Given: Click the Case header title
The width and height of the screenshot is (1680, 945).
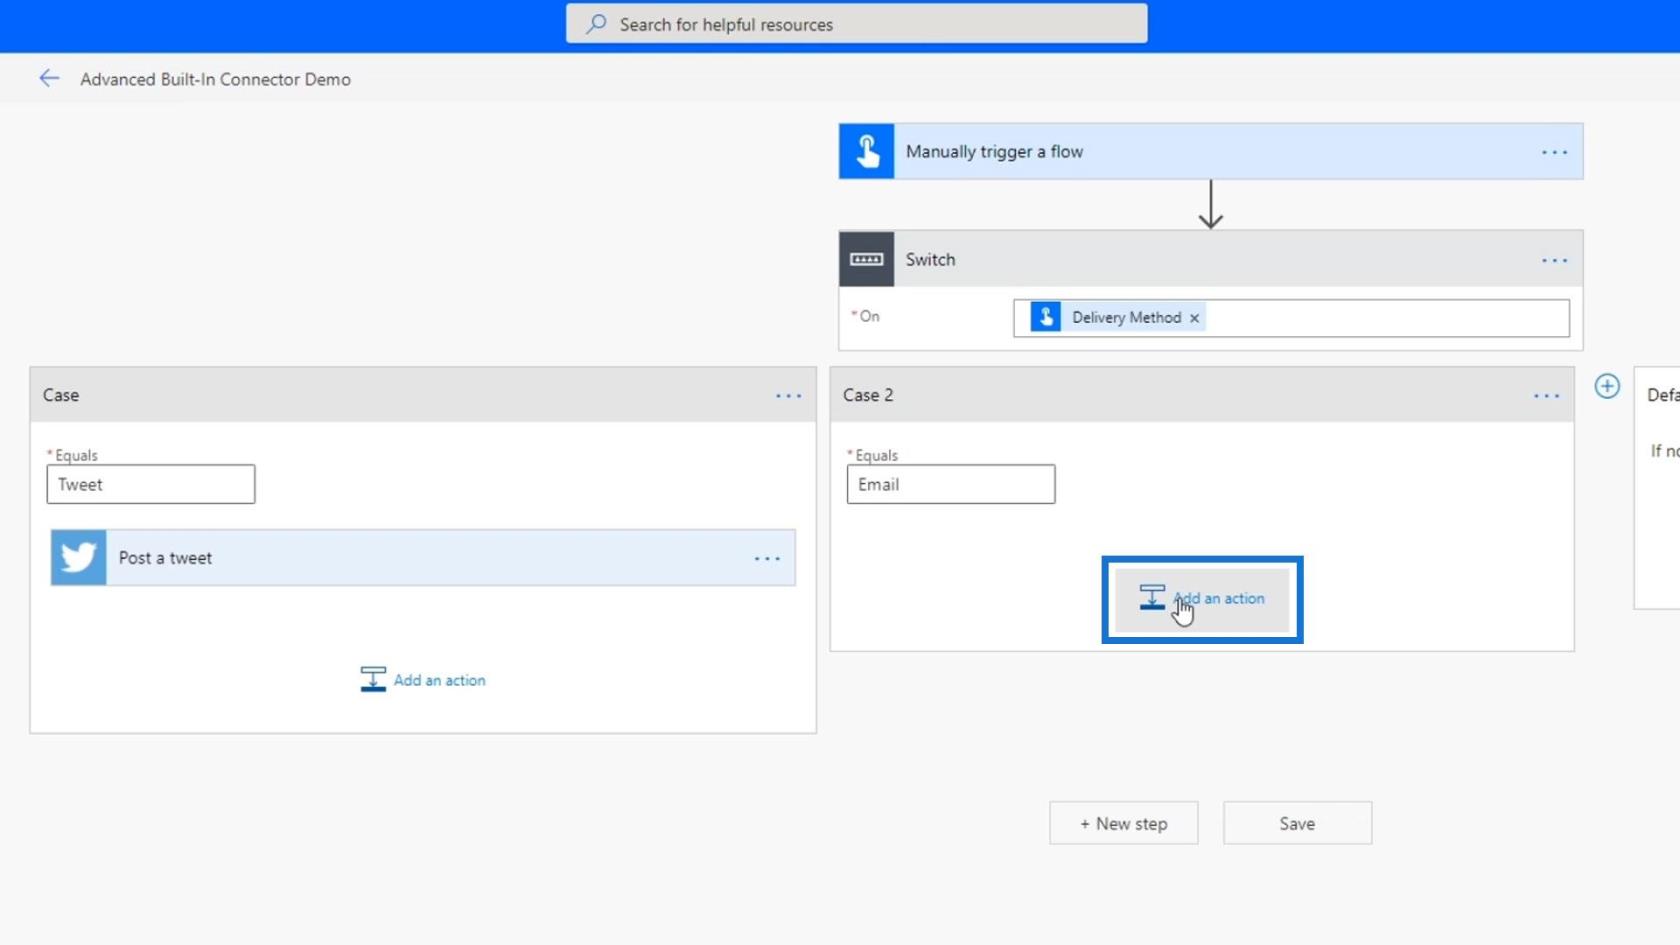Looking at the screenshot, I should [x=61, y=395].
